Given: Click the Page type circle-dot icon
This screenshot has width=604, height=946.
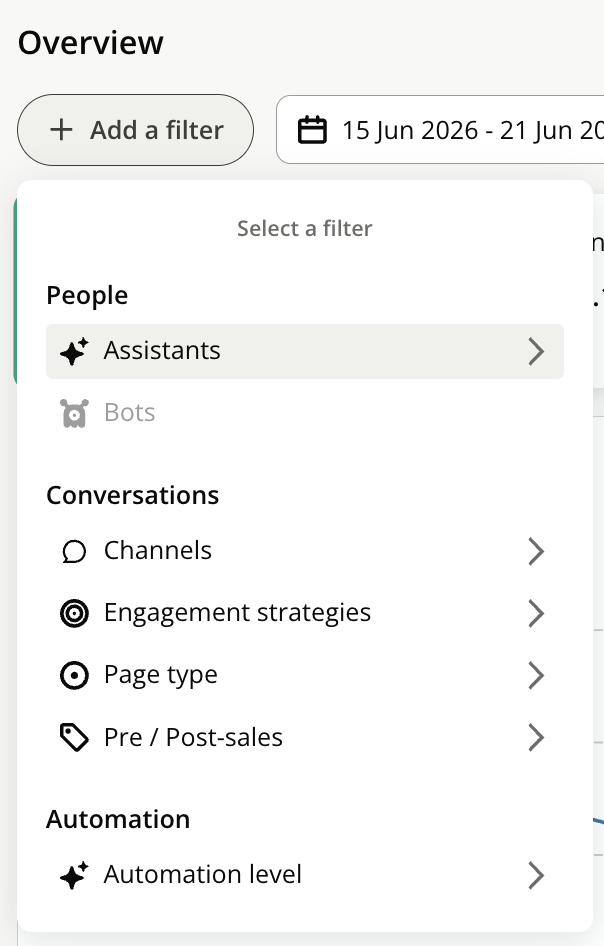Looking at the screenshot, I should pyautogui.click(x=74, y=675).
